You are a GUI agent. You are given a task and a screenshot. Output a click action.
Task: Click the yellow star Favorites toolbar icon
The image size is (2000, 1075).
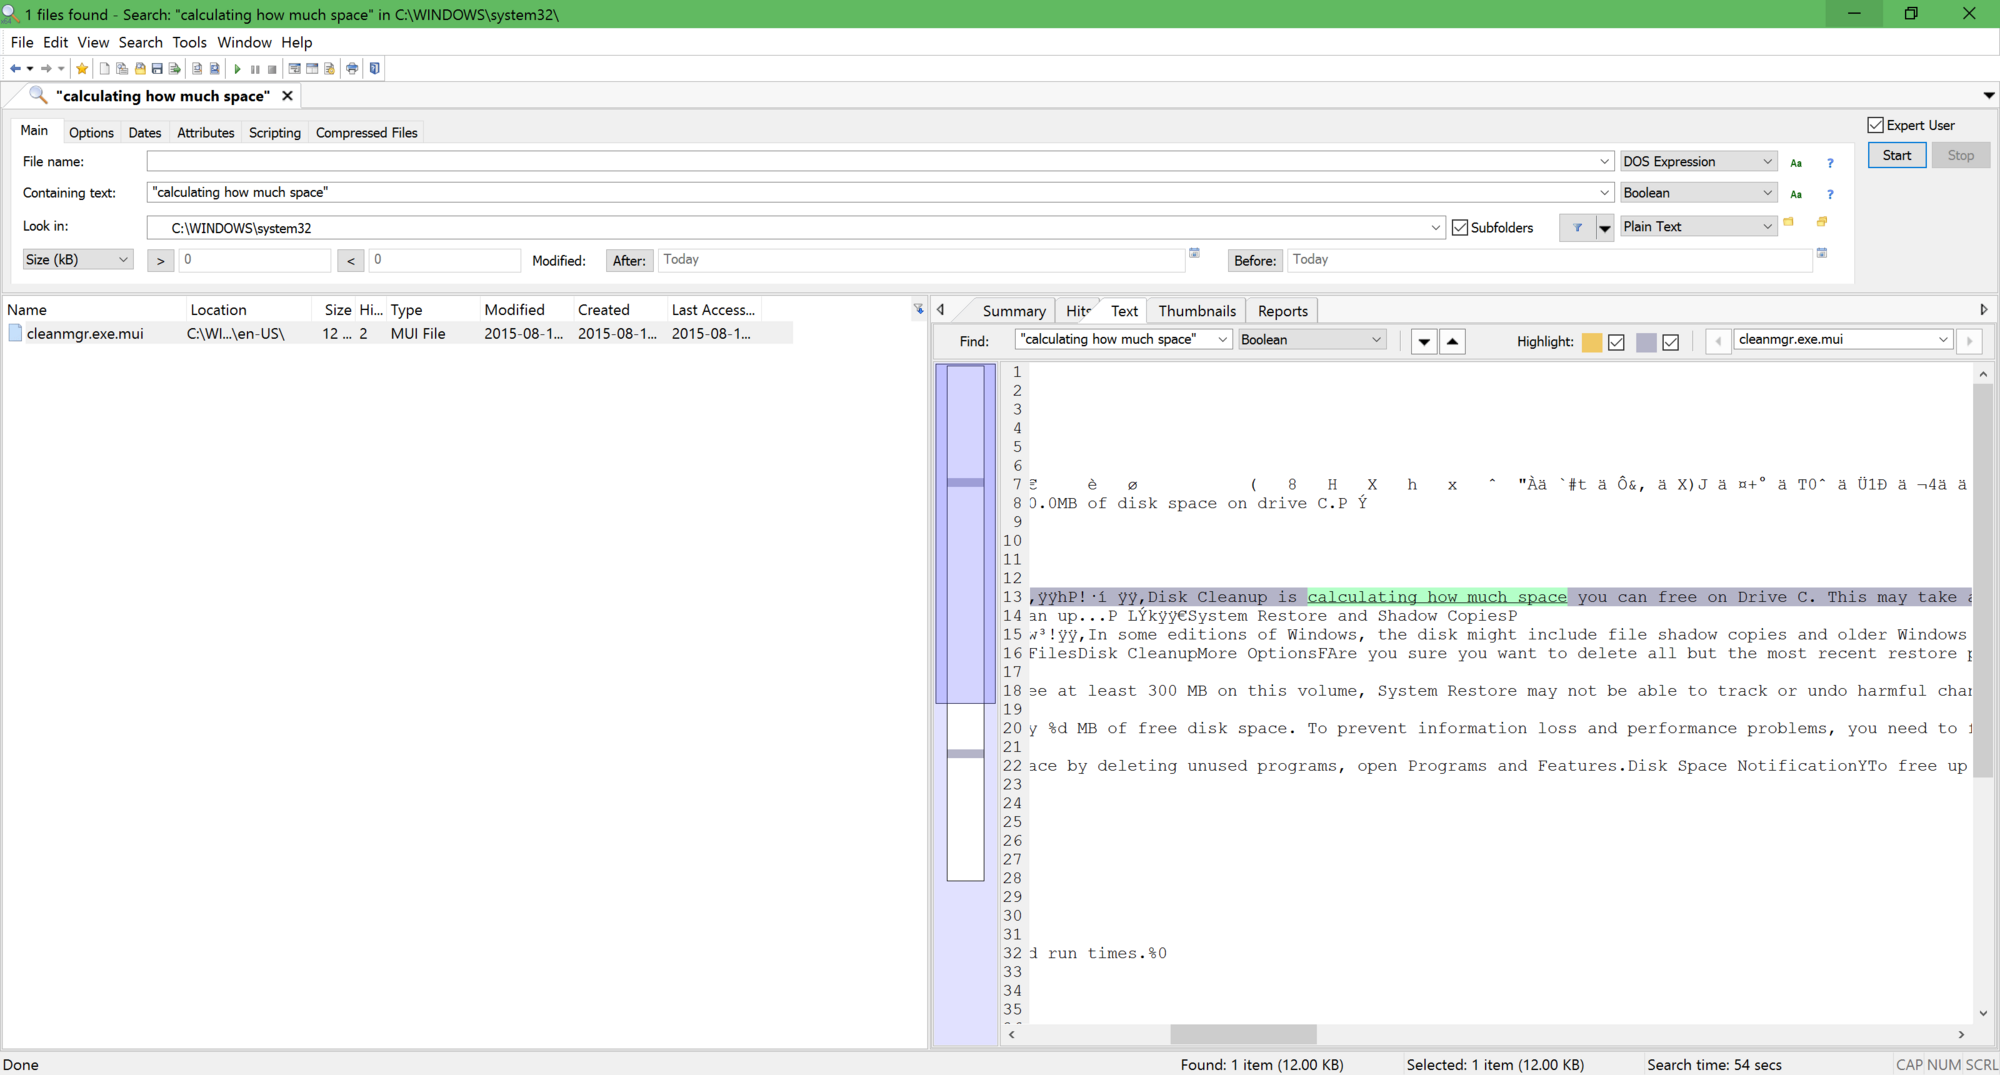(82, 69)
